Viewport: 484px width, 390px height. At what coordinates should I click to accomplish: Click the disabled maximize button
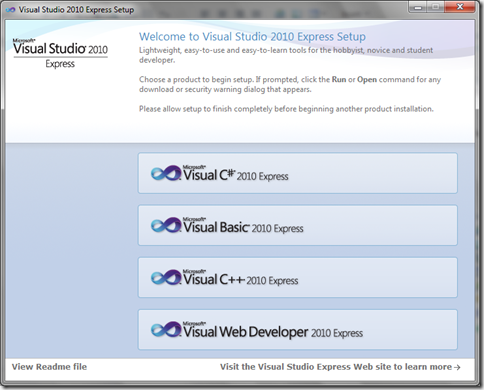point(436,7)
